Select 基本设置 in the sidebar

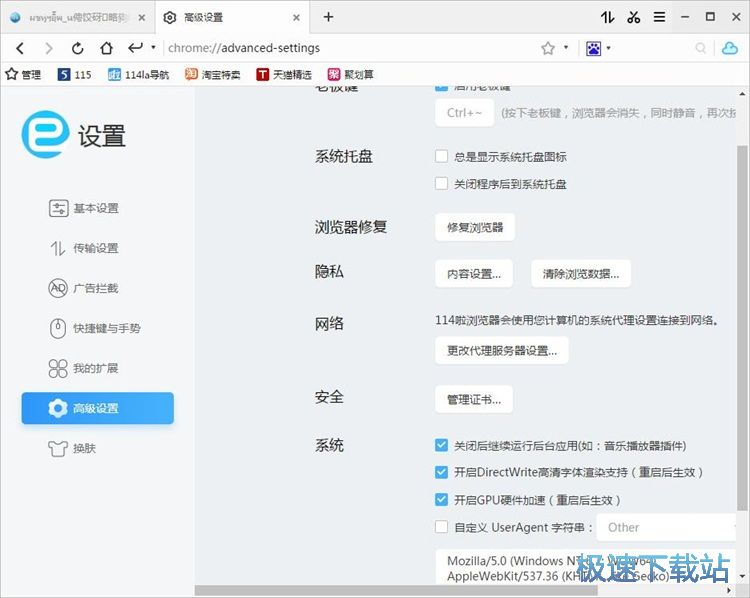coord(96,208)
